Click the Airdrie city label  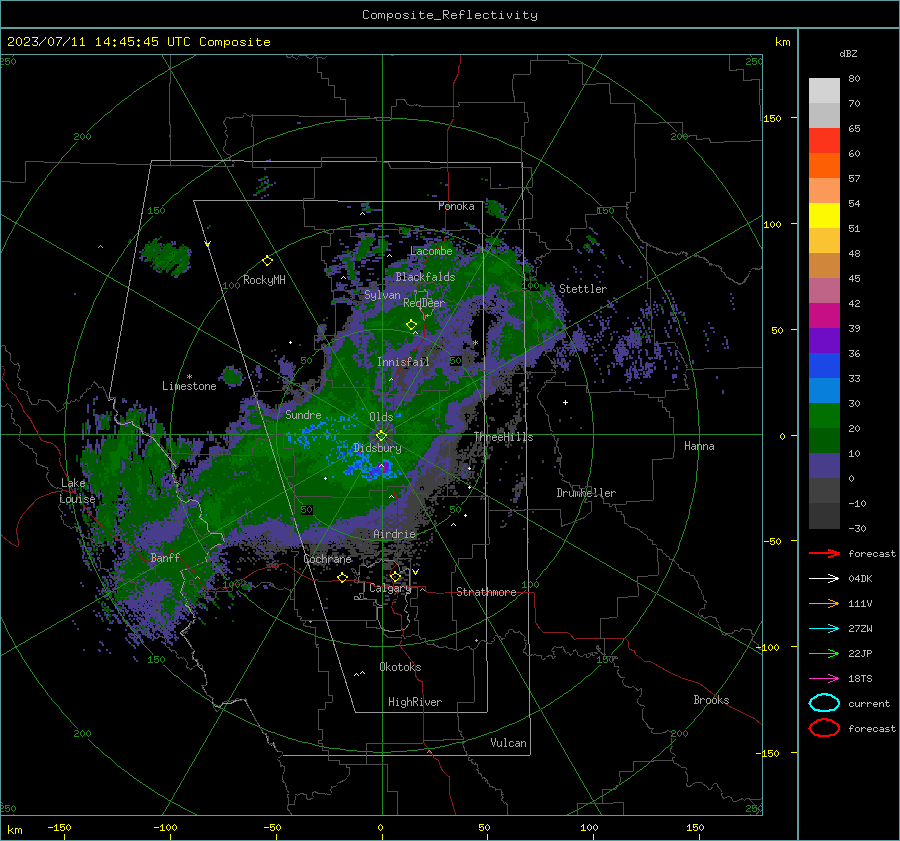click(x=394, y=534)
